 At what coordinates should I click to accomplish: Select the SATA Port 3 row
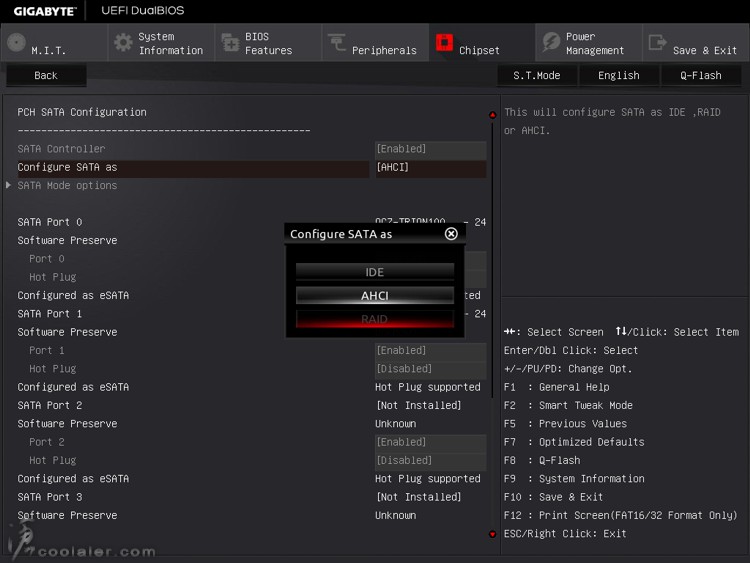click(x=50, y=497)
